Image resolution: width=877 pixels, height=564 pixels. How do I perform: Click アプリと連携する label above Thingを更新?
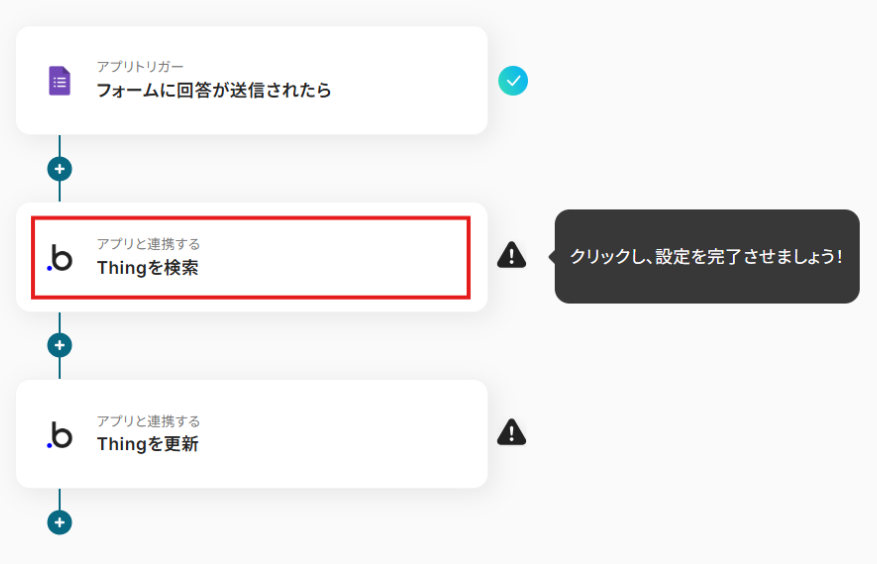click(148, 421)
